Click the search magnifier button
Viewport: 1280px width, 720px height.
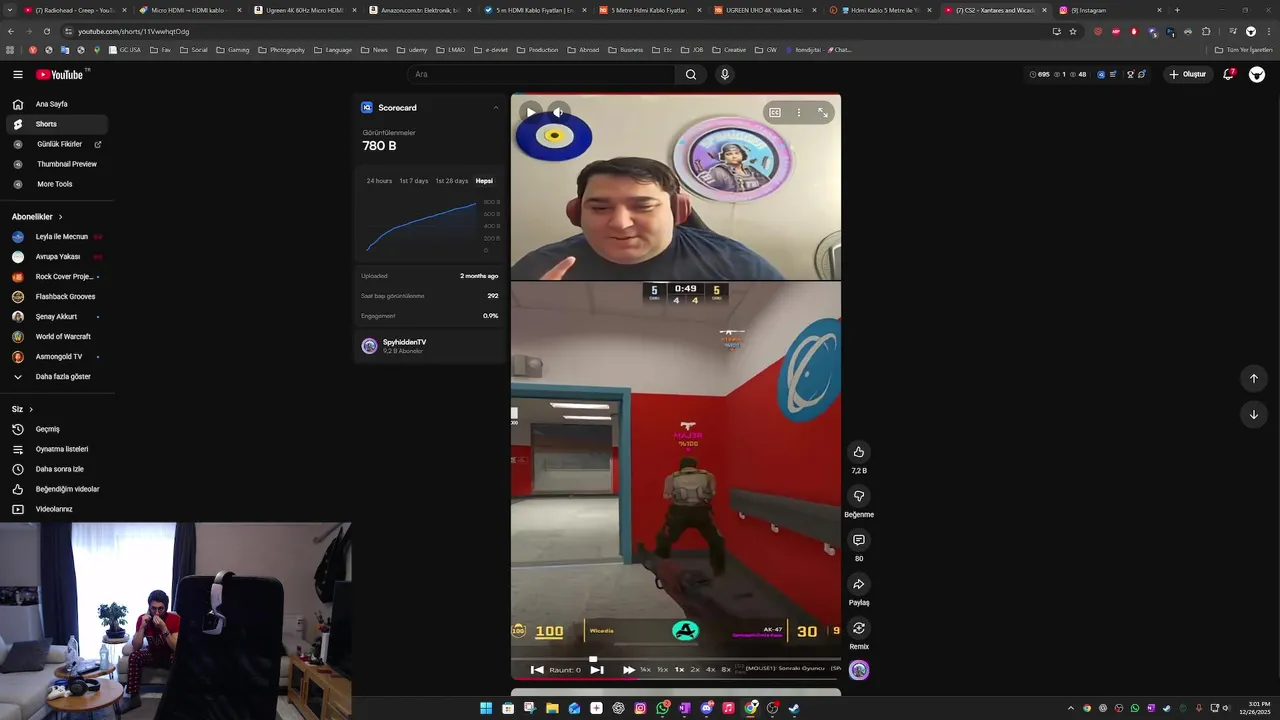tap(690, 74)
